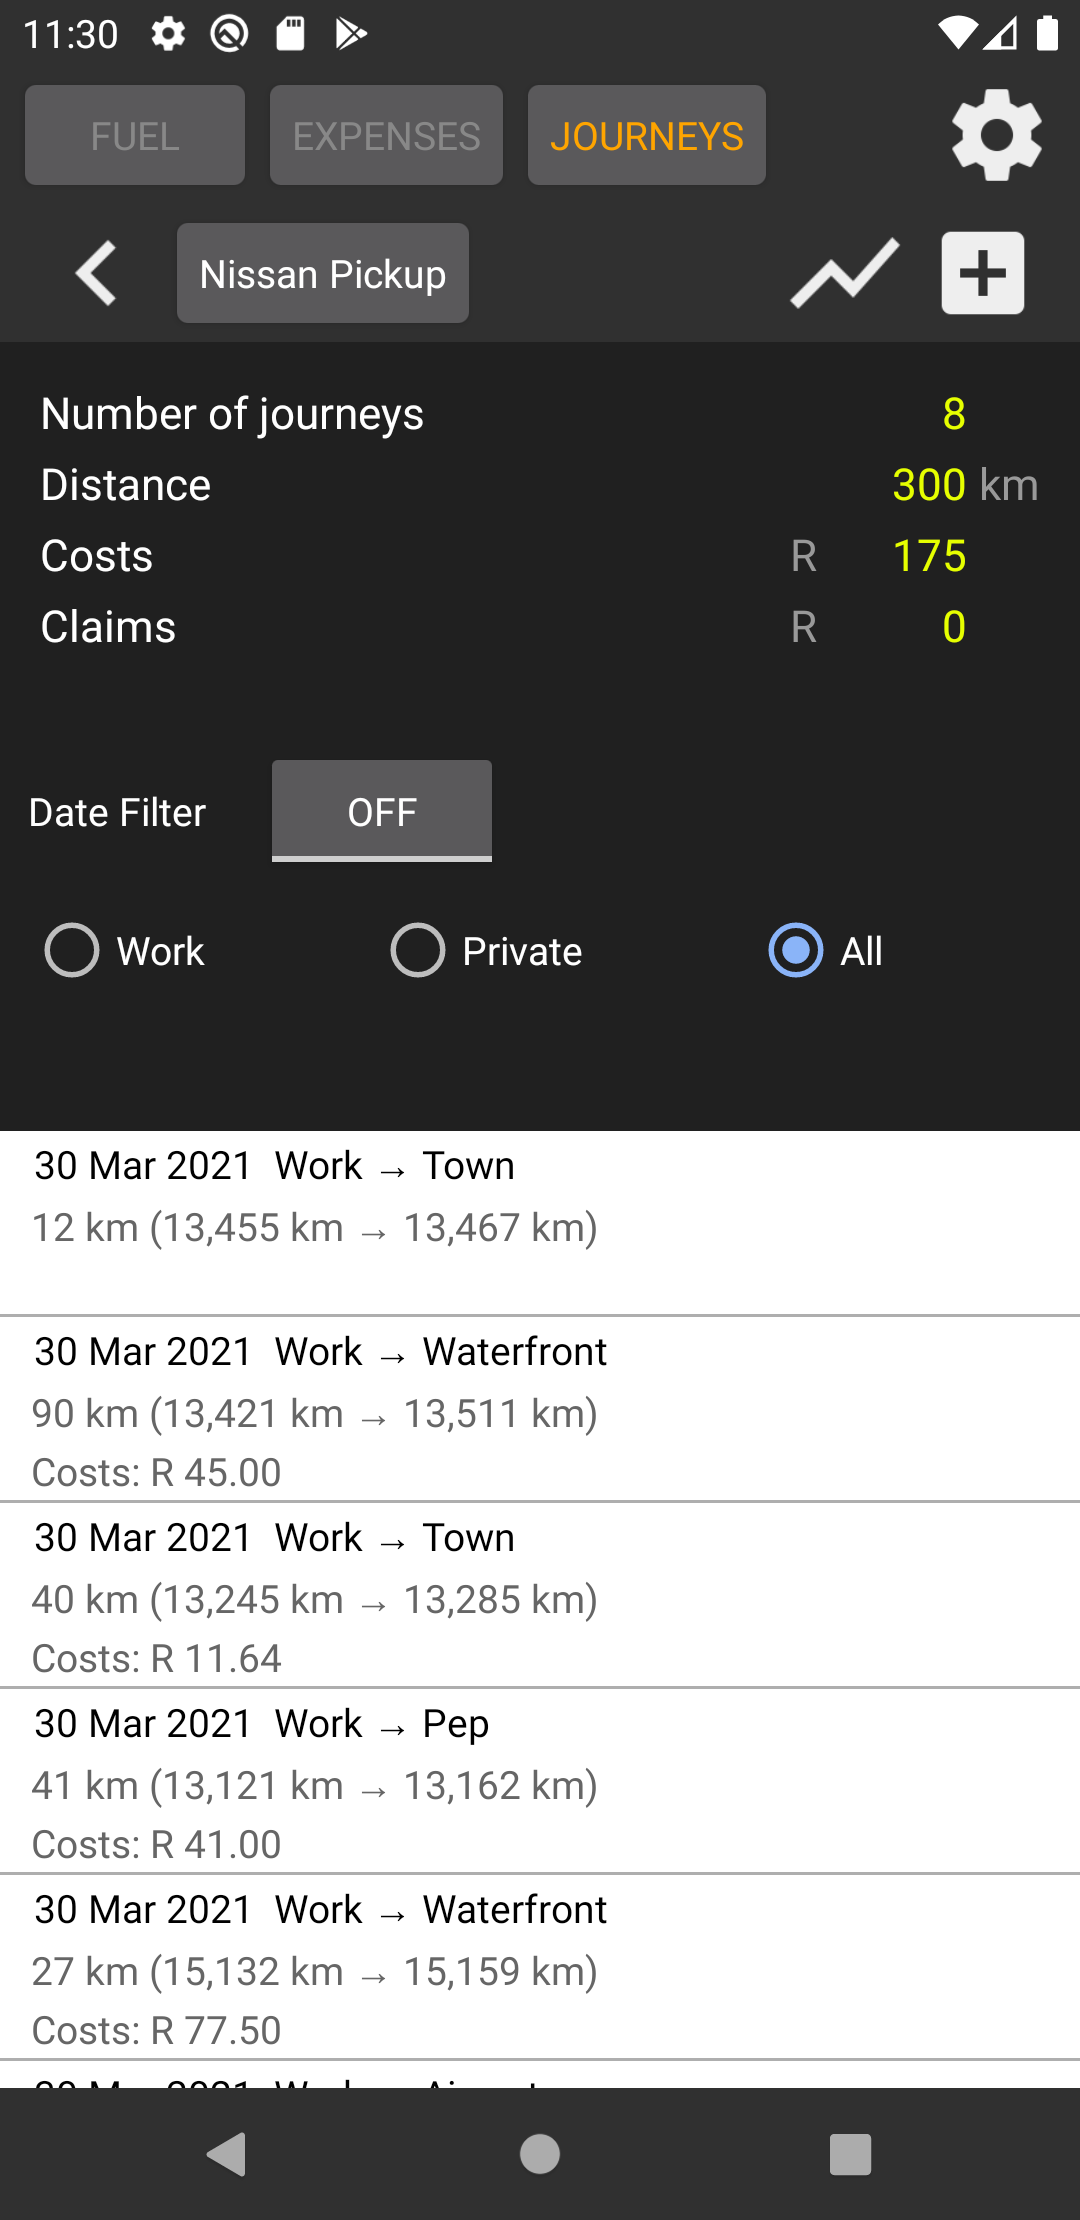Image resolution: width=1080 pixels, height=2220 pixels.
Task: Select the Private radio button
Action: point(486,950)
